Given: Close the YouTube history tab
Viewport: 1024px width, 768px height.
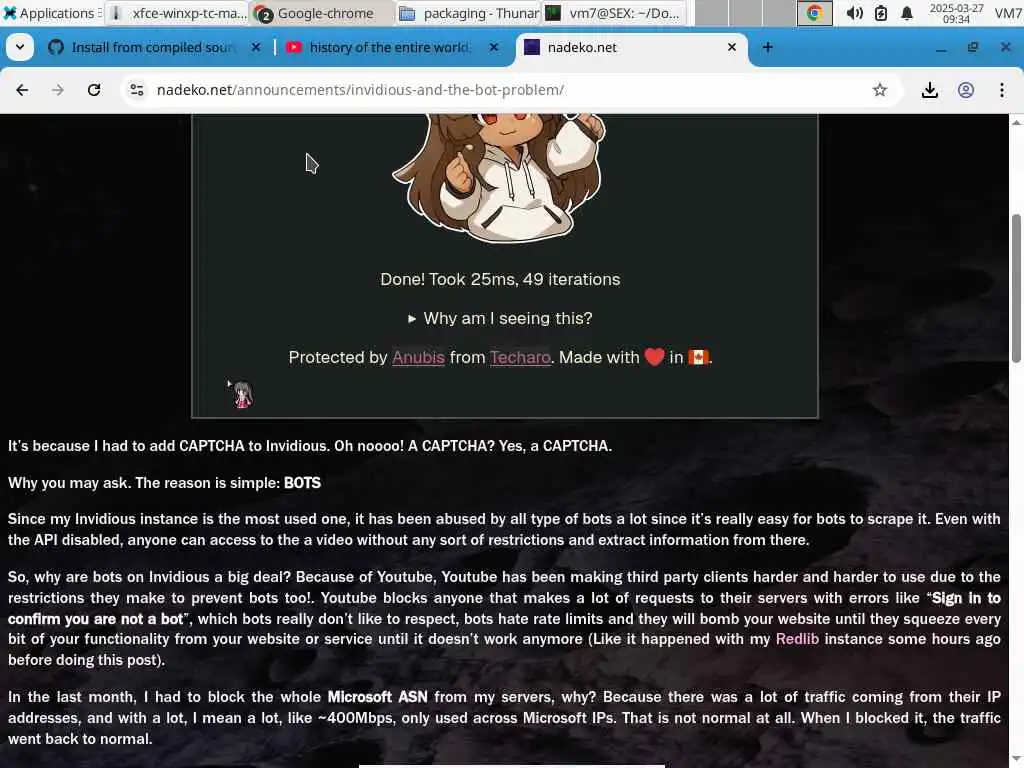Looking at the screenshot, I should [494, 47].
